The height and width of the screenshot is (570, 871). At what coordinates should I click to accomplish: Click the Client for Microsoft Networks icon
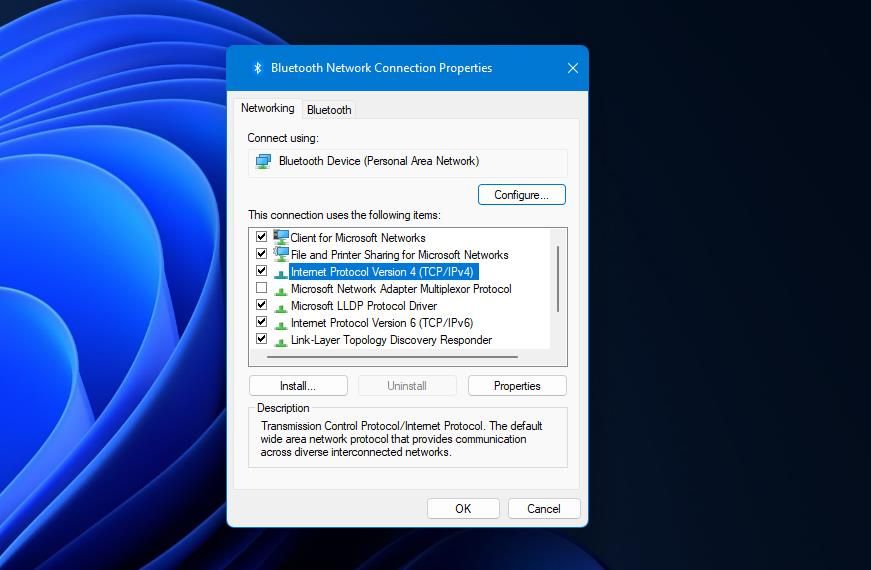tap(281, 237)
